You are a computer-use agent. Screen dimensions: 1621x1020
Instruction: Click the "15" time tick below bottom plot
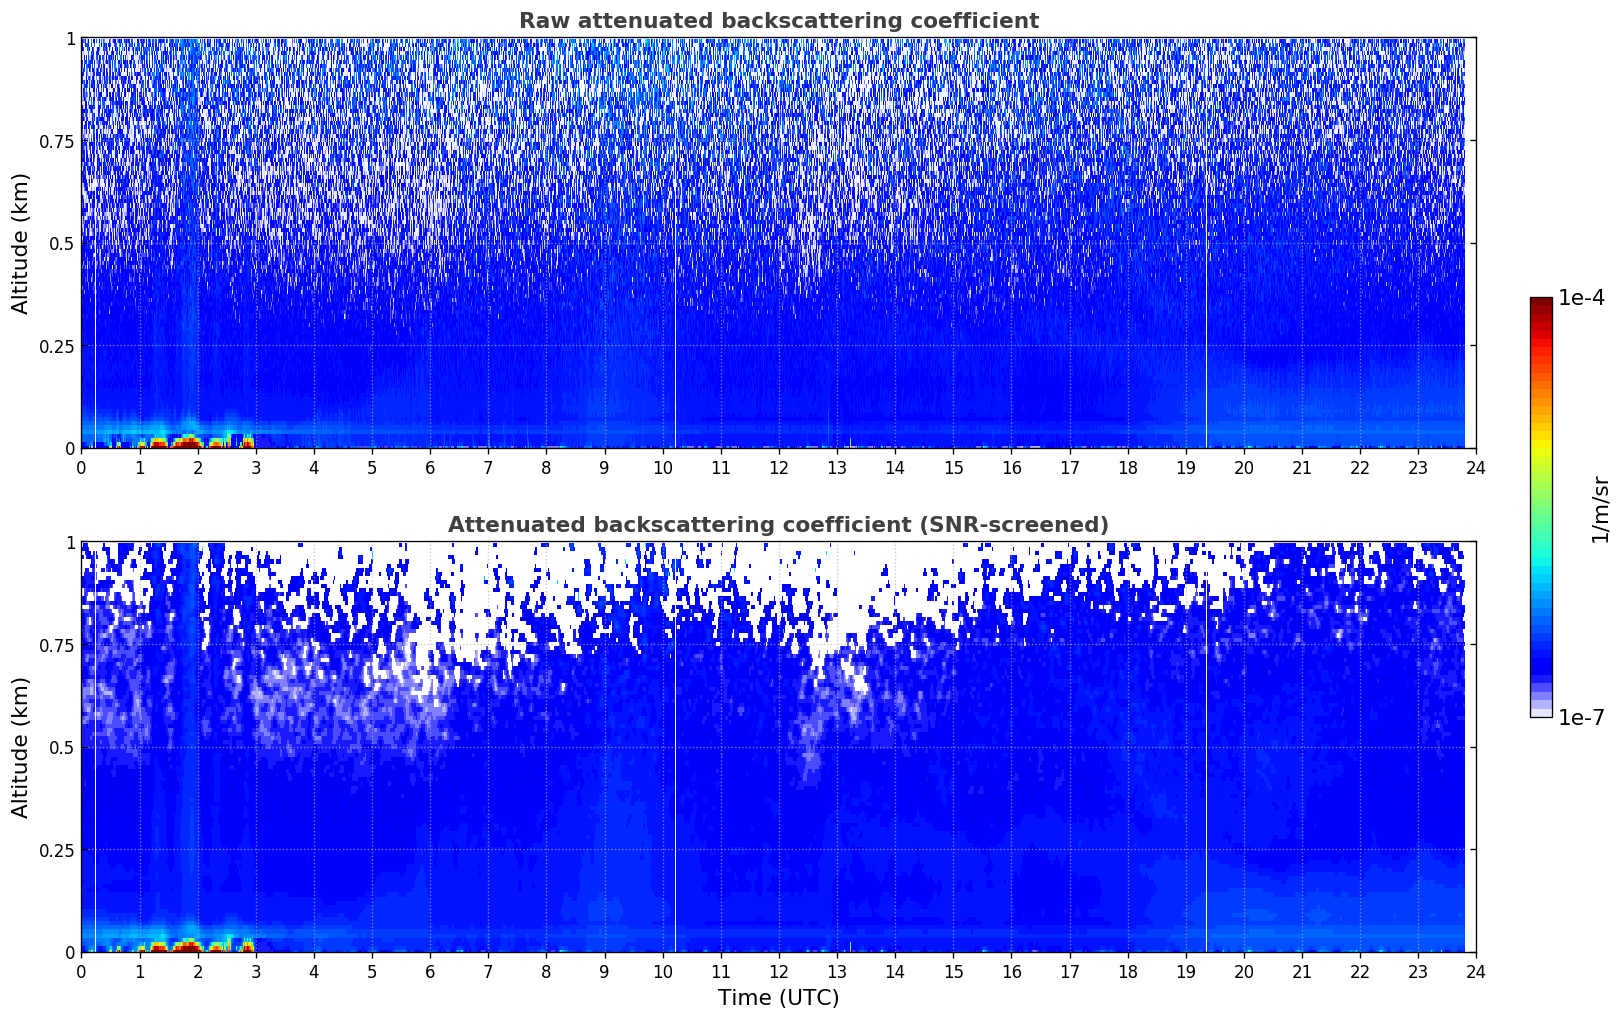tap(953, 971)
